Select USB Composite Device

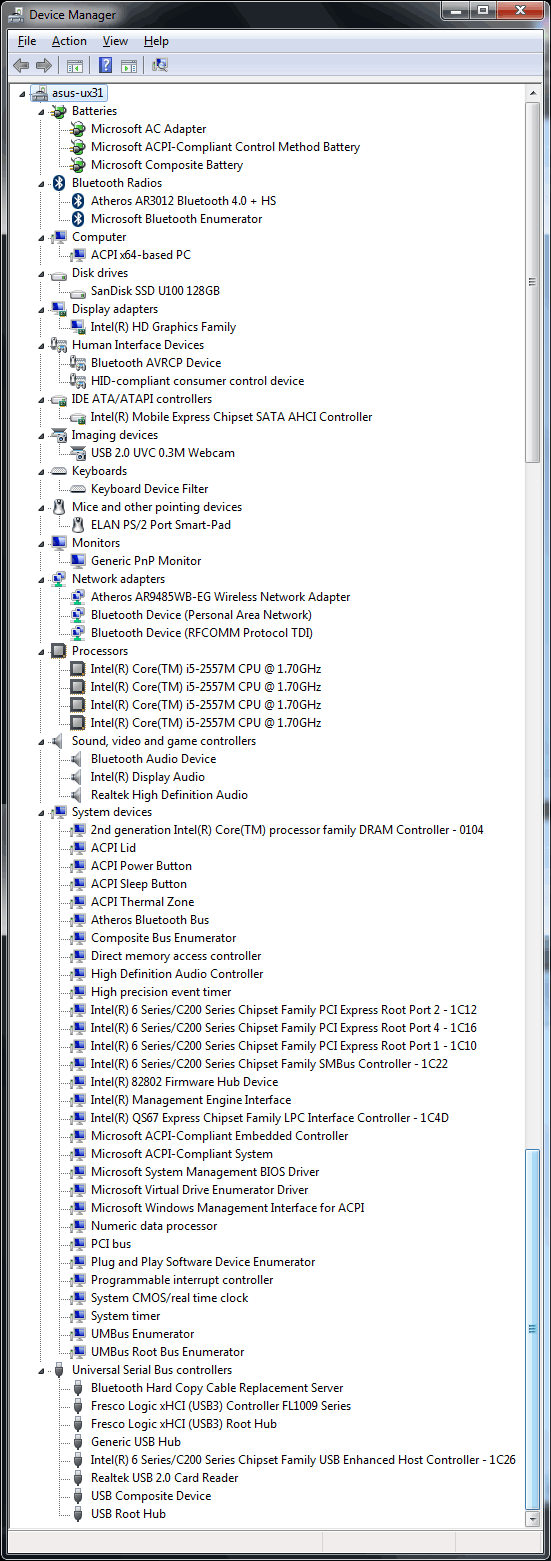[151, 1496]
